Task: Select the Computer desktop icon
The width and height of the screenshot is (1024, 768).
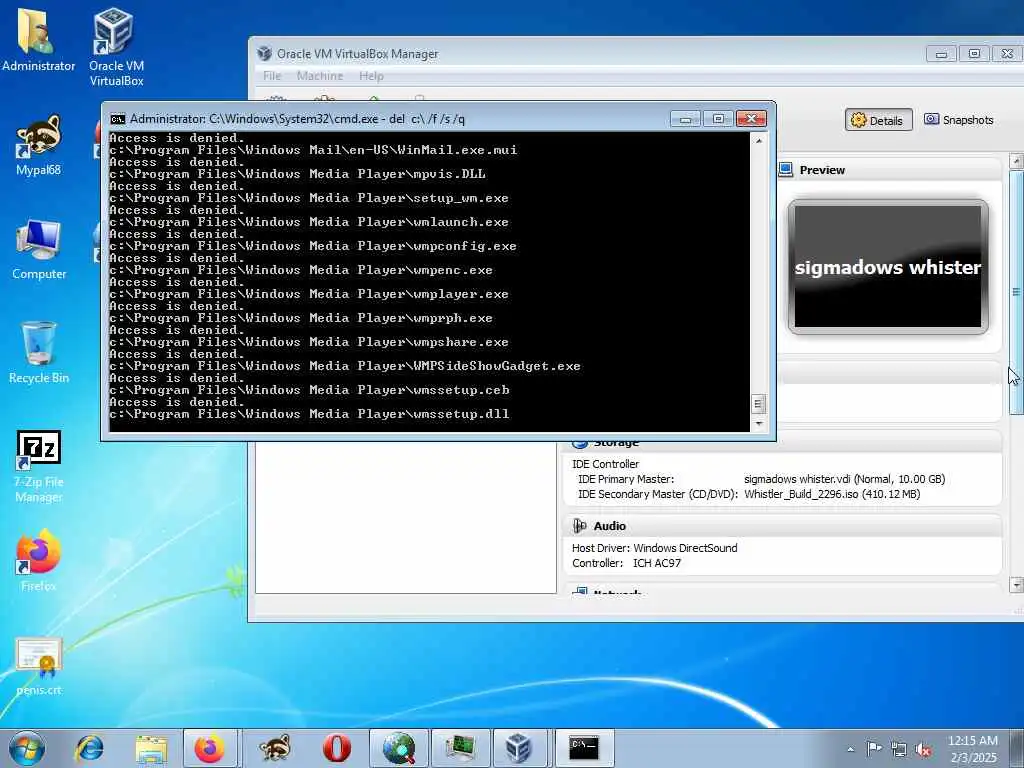Action: [x=39, y=249]
